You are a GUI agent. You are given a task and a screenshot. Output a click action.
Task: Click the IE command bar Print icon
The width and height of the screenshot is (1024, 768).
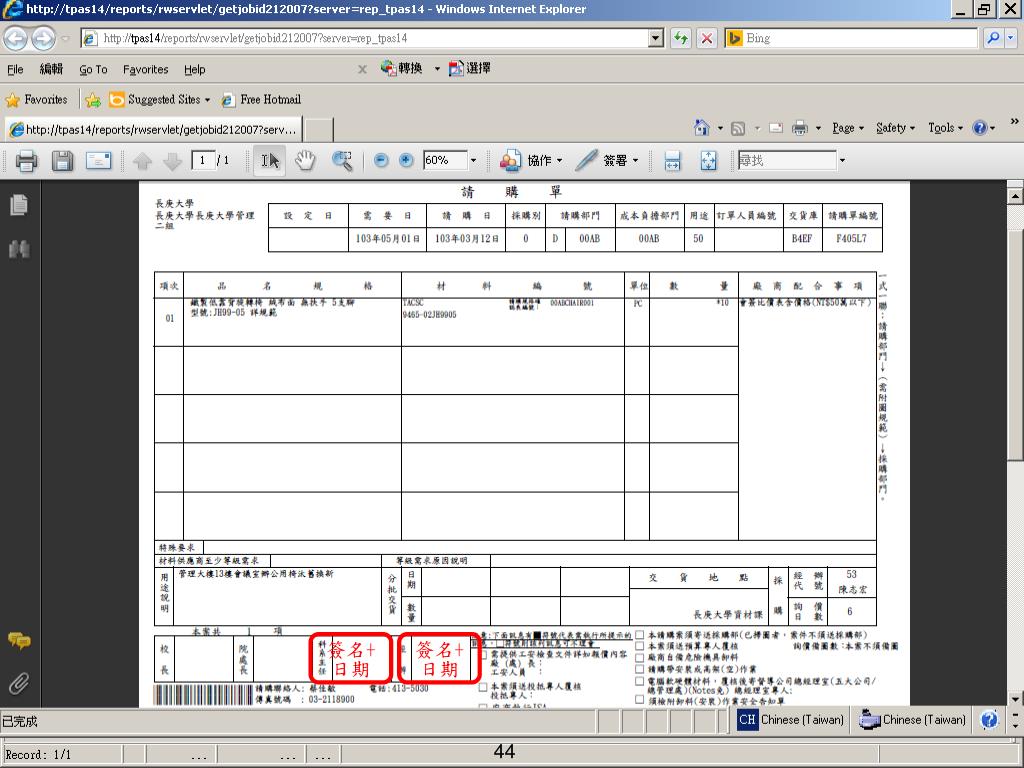(x=799, y=128)
